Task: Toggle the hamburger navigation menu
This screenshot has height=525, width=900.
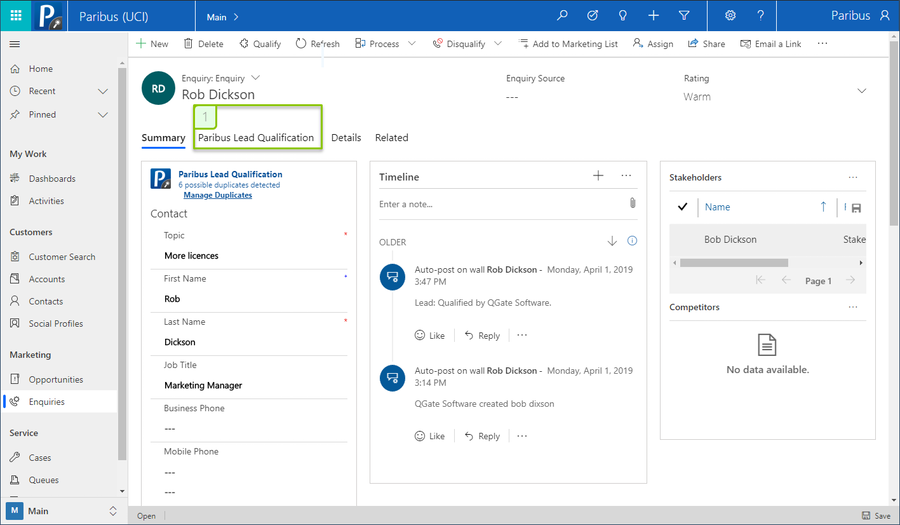Action: pyautogui.click(x=15, y=44)
